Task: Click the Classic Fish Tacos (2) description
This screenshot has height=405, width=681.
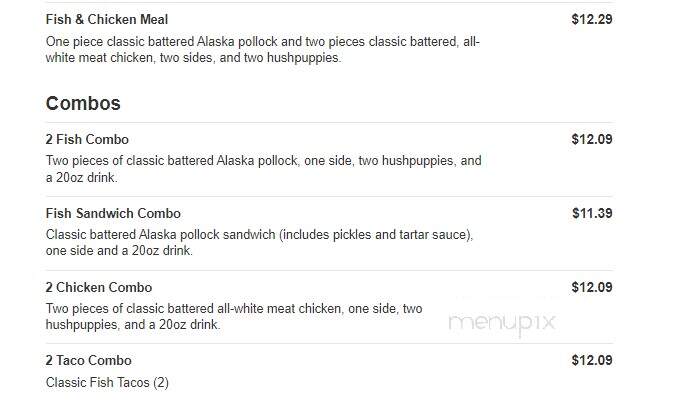Action: 107,382
